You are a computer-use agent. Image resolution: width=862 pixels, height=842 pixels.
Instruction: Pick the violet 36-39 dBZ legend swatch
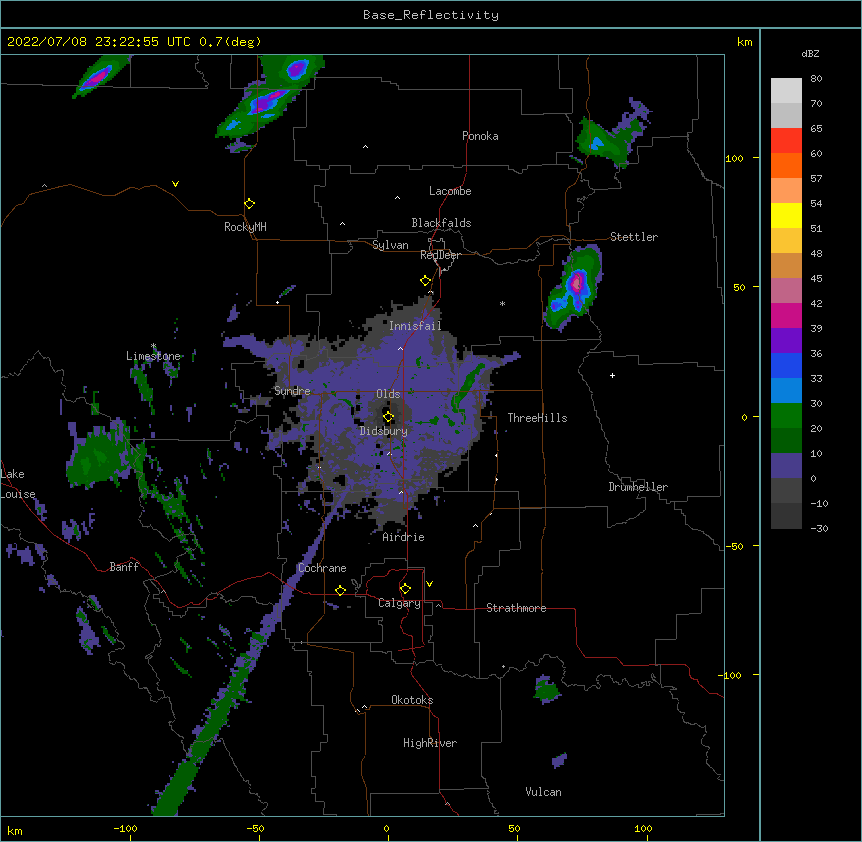point(786,341)
